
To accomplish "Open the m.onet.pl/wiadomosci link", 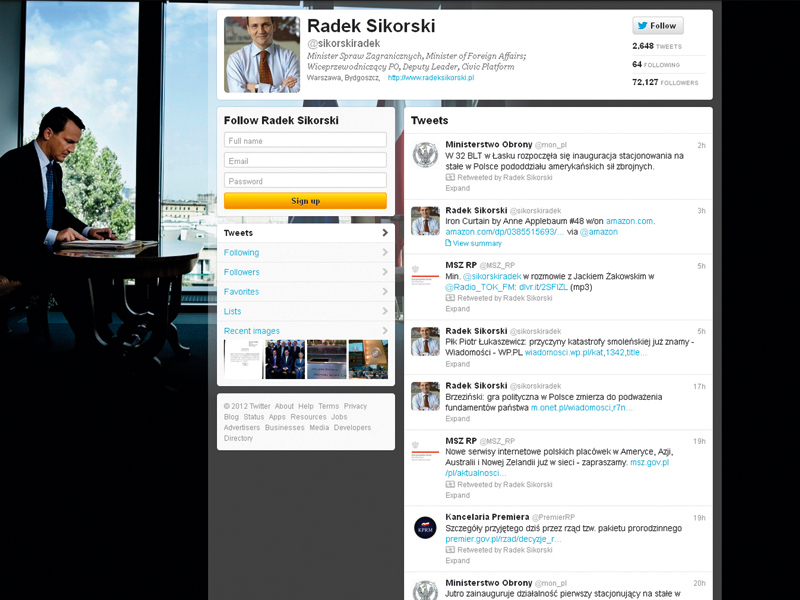I will (x=582, y=408).
